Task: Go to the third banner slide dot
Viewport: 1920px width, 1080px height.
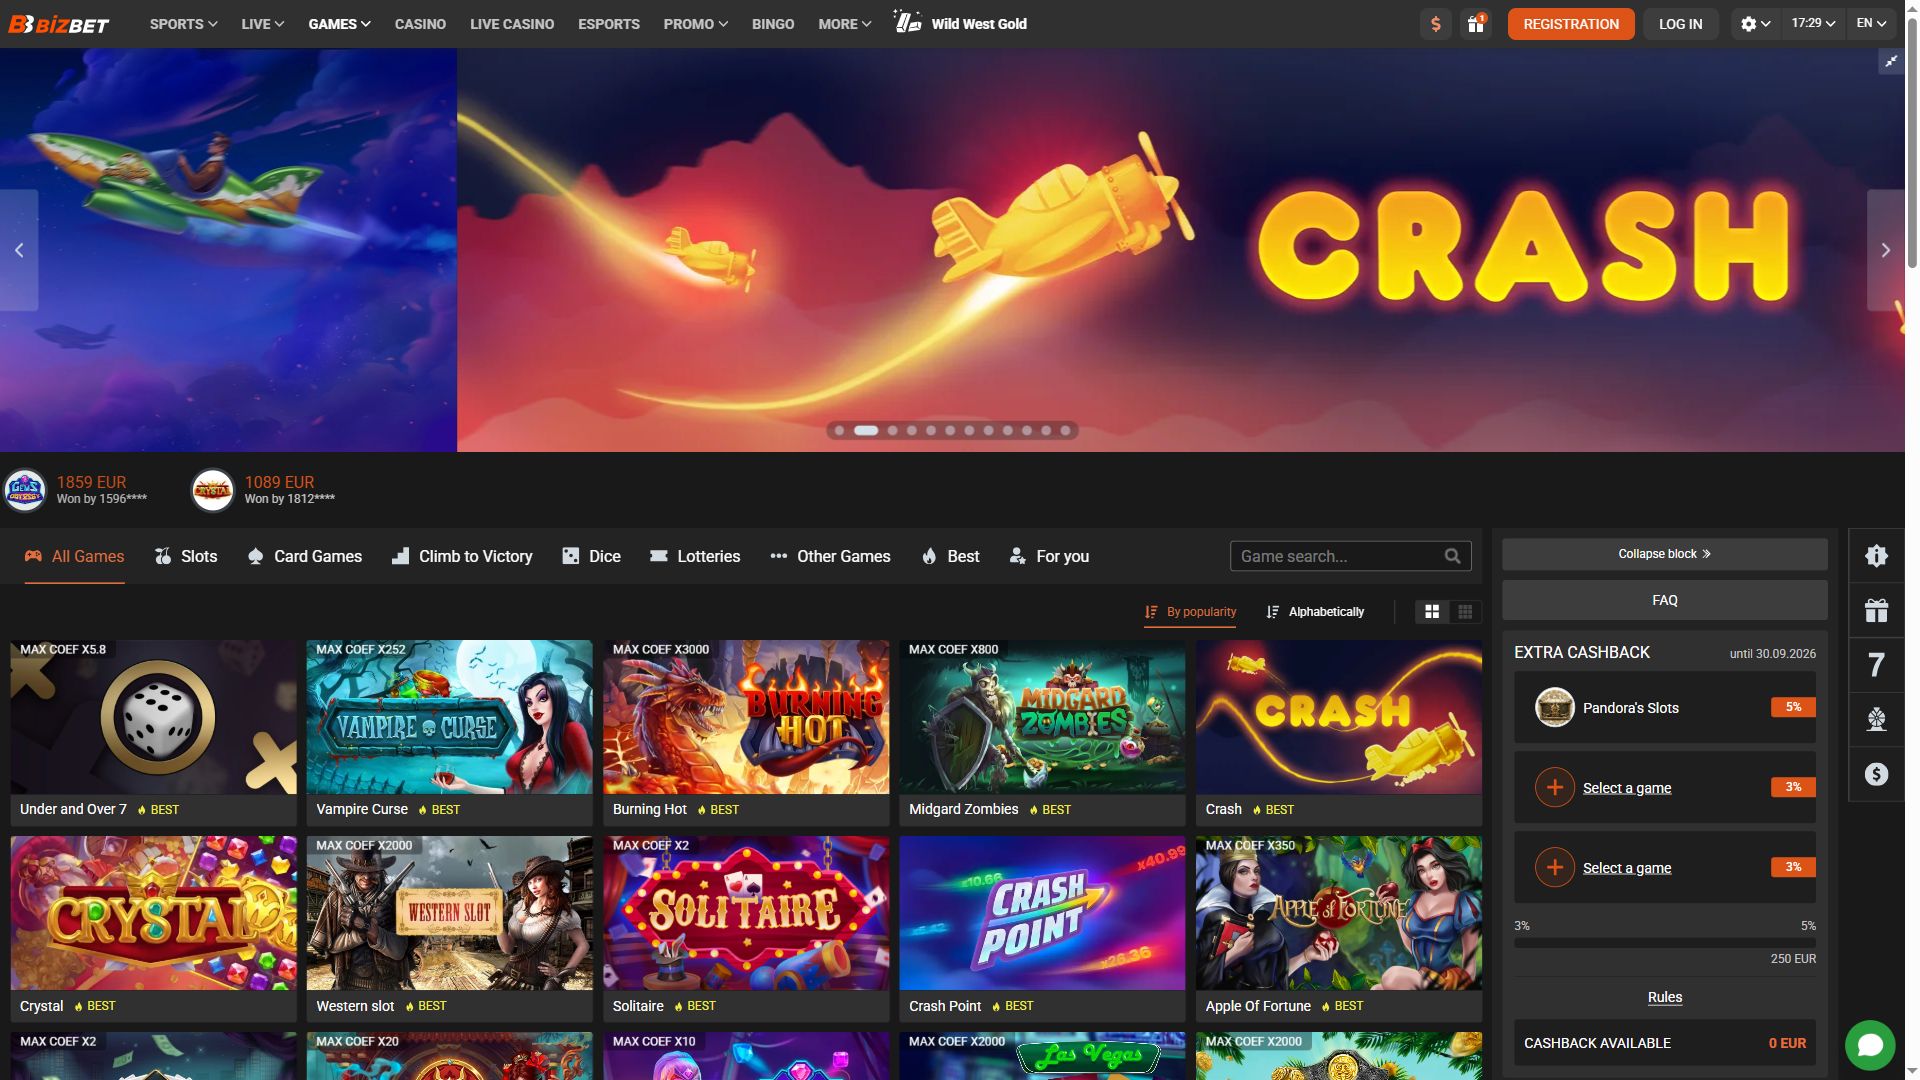Action: [x=892, y=431]
